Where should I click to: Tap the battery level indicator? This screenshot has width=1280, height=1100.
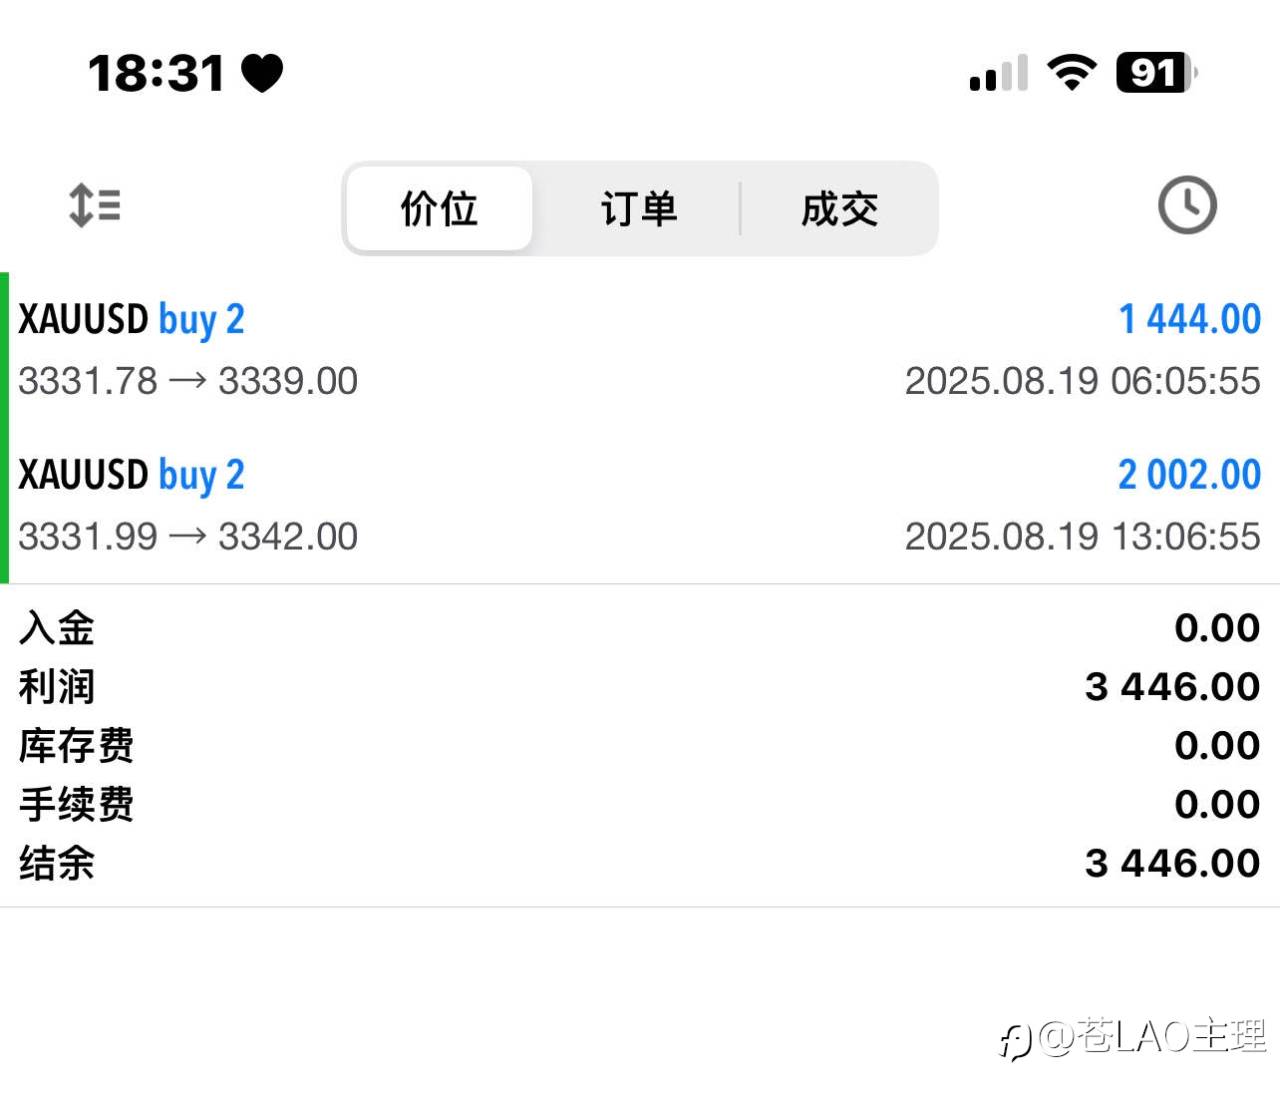[1155, 72]
